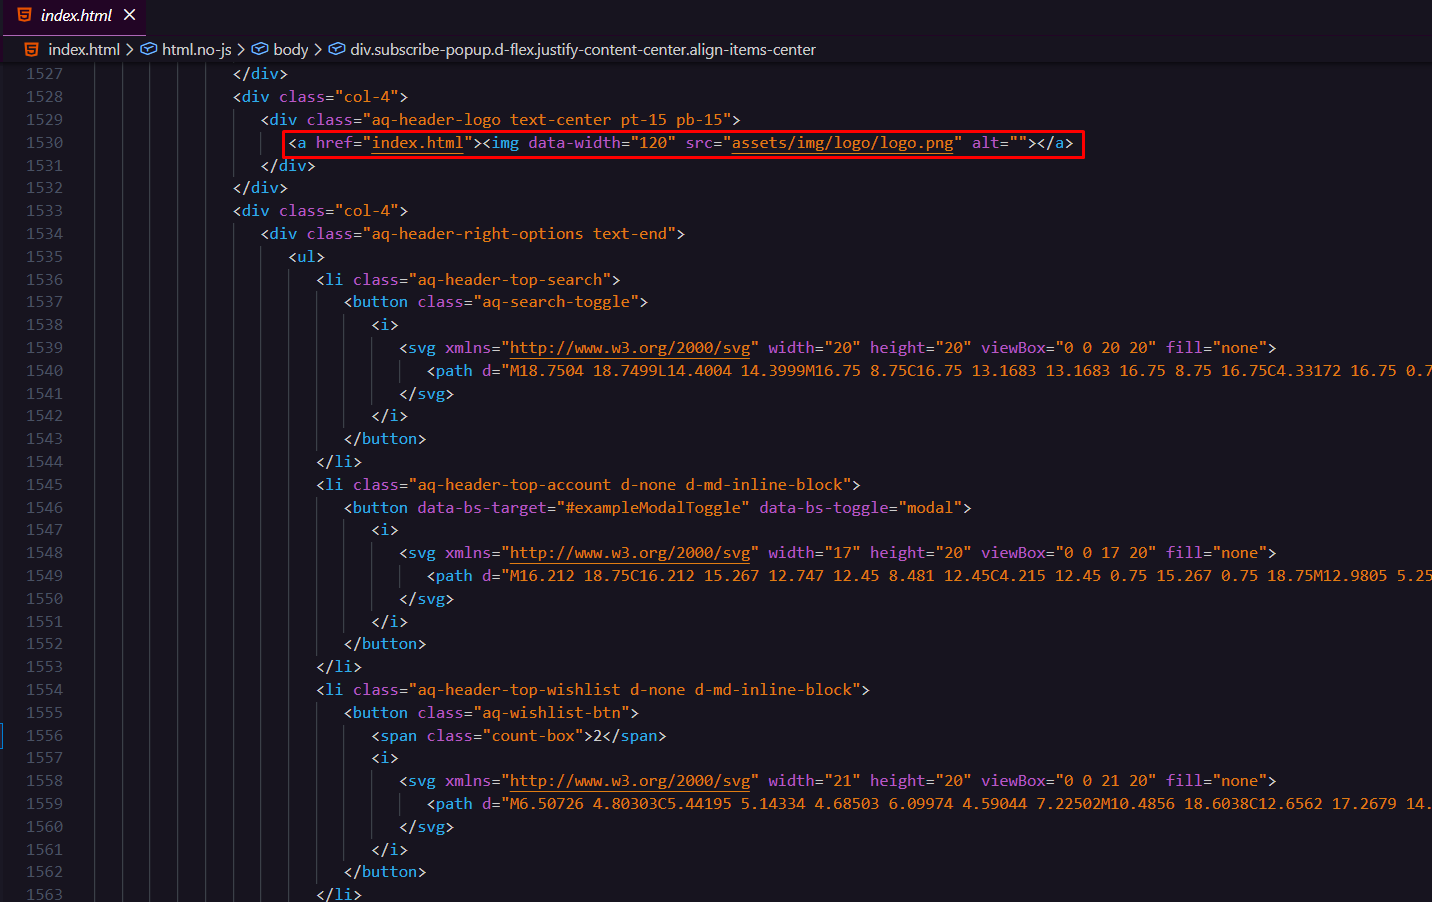Image resolution: width=1432 pixels, height=902 pixels.
Task: Click the element icon beside body breadcrumb
Action: pyautogui.click(x=260, y=49)
